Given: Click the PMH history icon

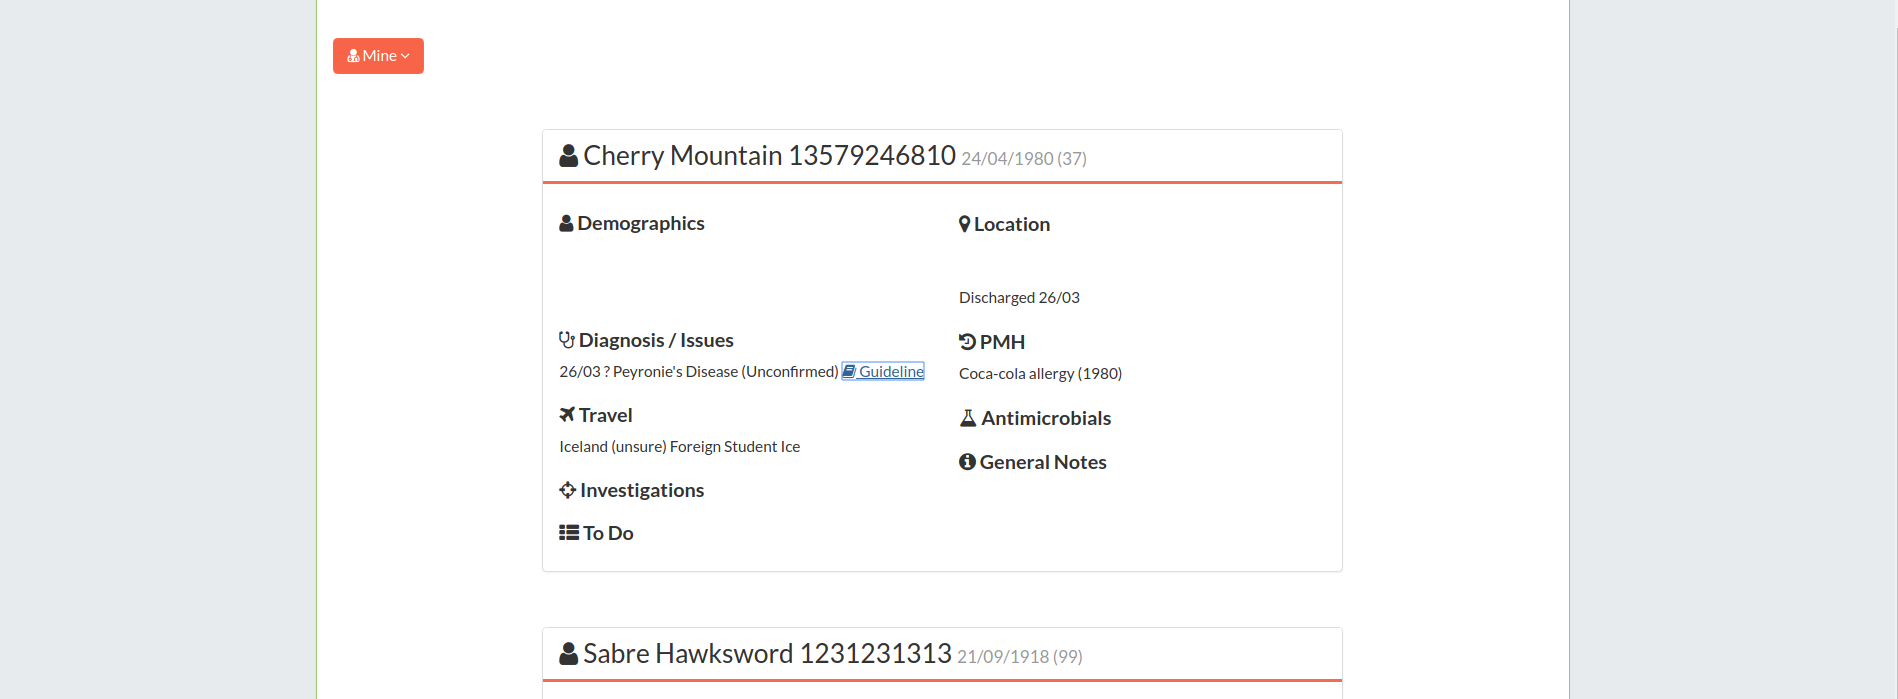Looking at the screenshot, I should pyautogui.click(x=967, y=342).
